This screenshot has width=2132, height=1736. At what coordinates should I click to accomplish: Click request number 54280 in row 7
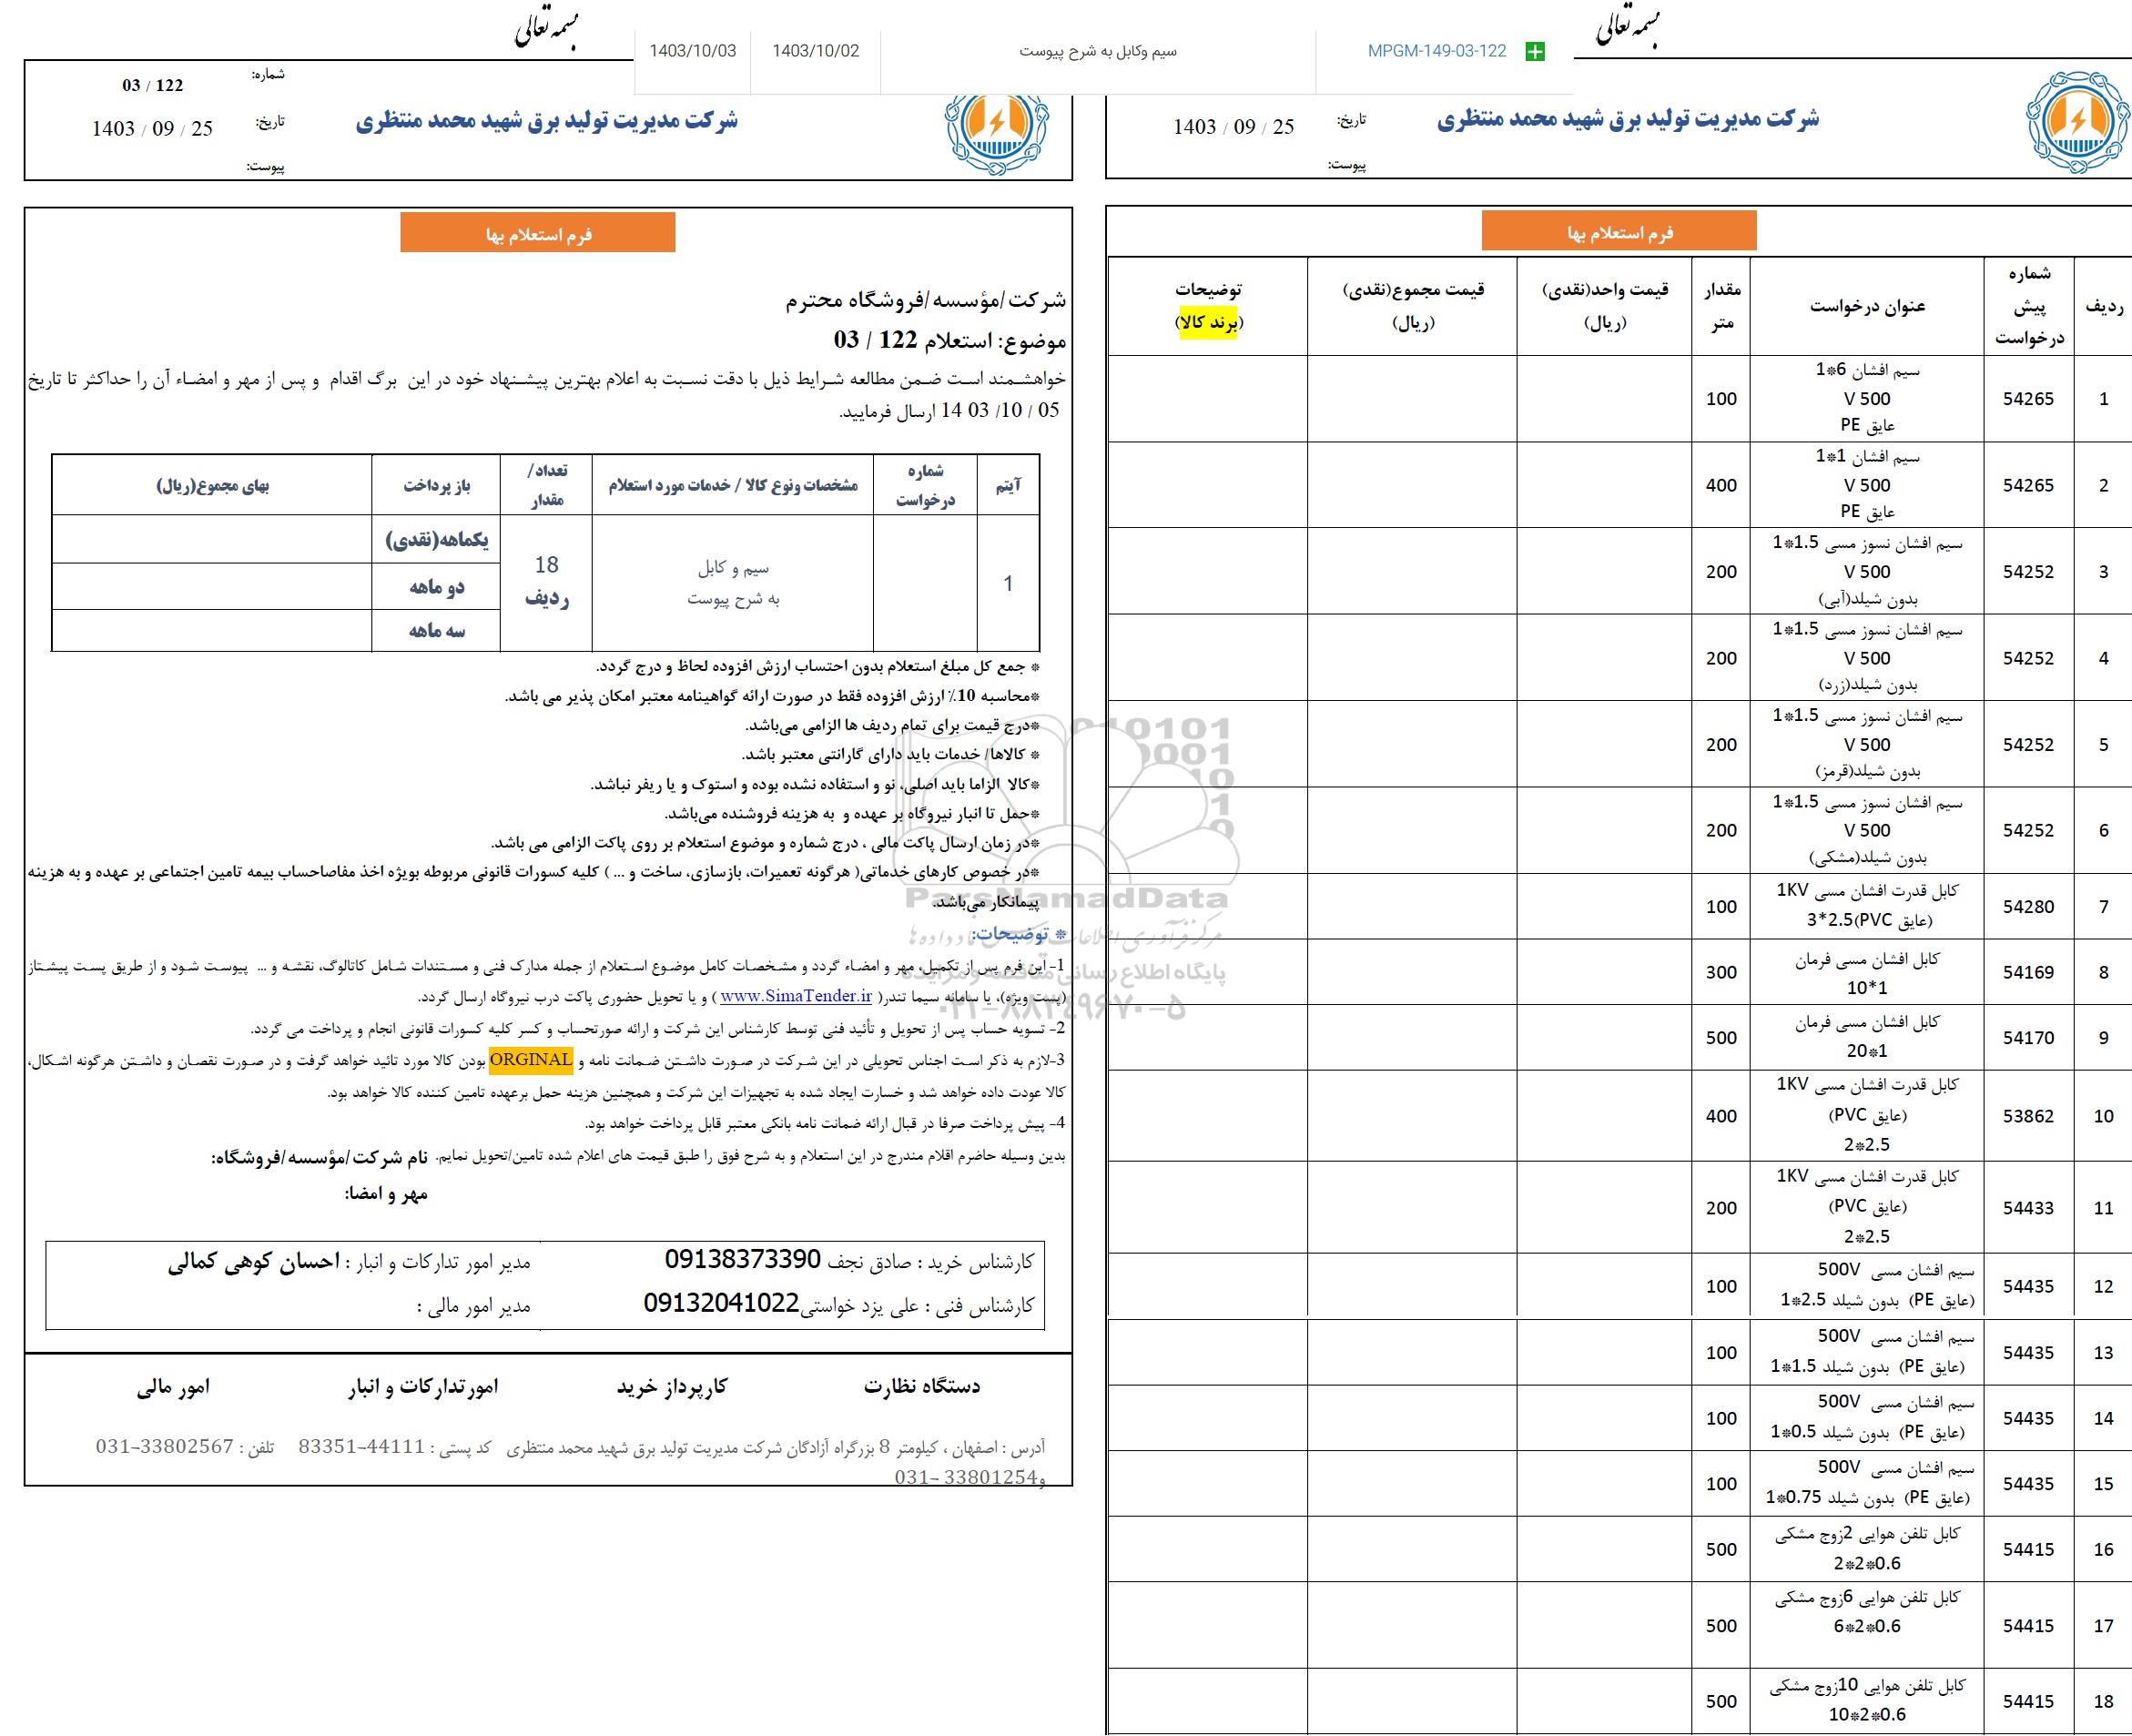[x=2028, y=907]
